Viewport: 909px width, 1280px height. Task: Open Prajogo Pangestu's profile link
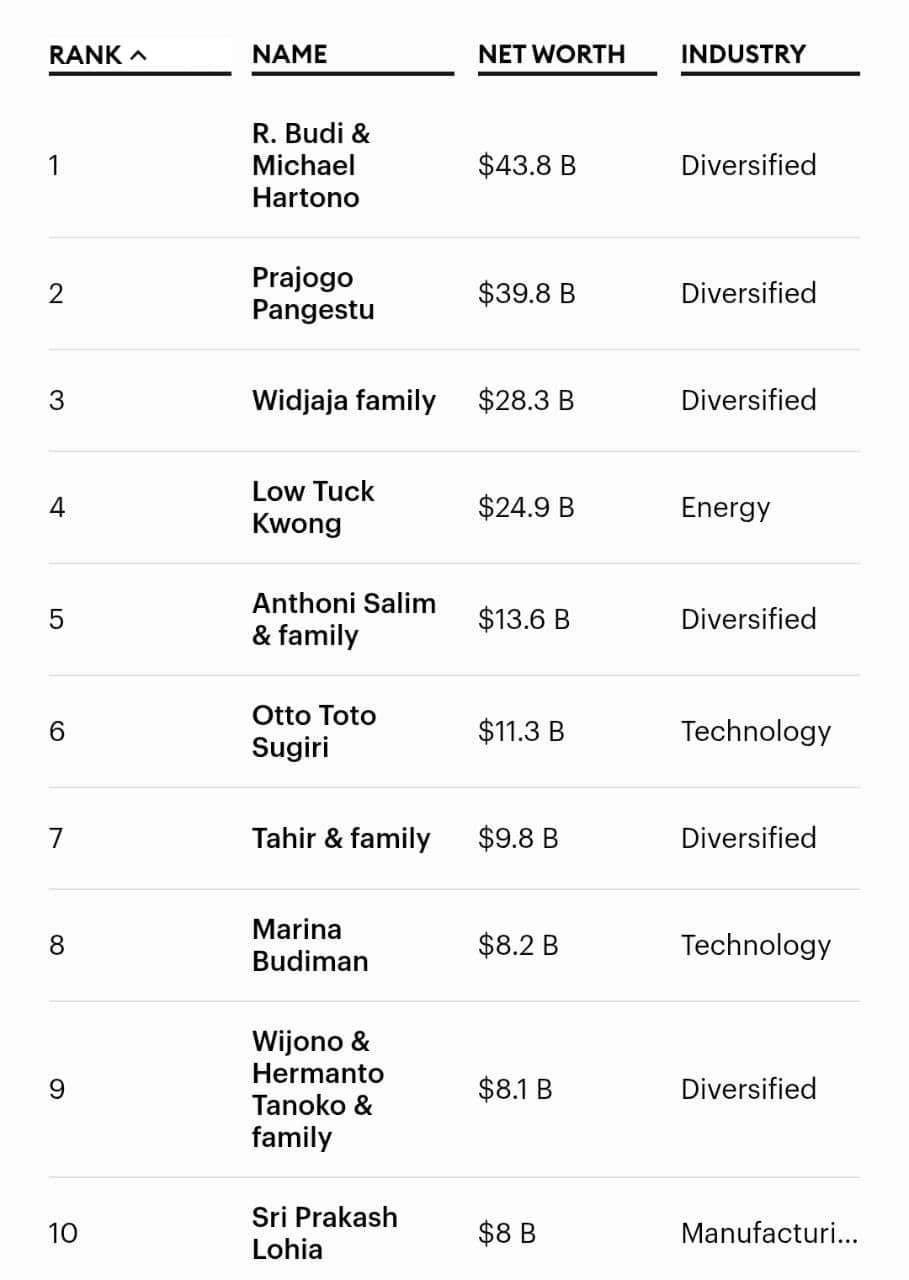[313, 294]
